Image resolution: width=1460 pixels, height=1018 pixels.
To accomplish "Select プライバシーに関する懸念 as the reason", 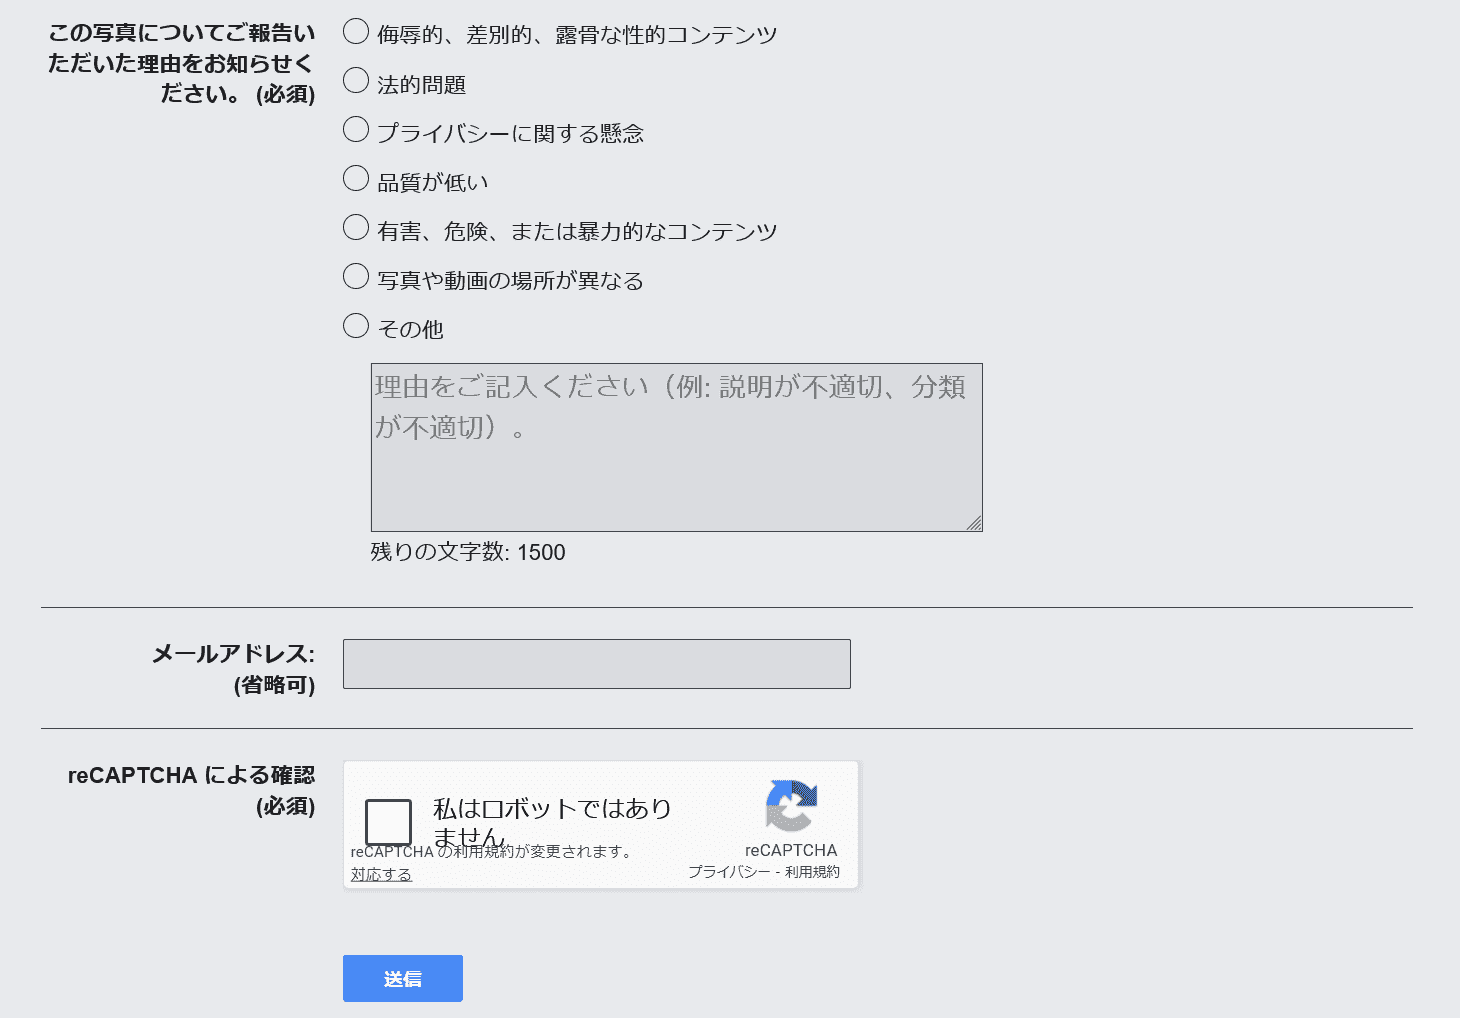I will pos(356,130).
